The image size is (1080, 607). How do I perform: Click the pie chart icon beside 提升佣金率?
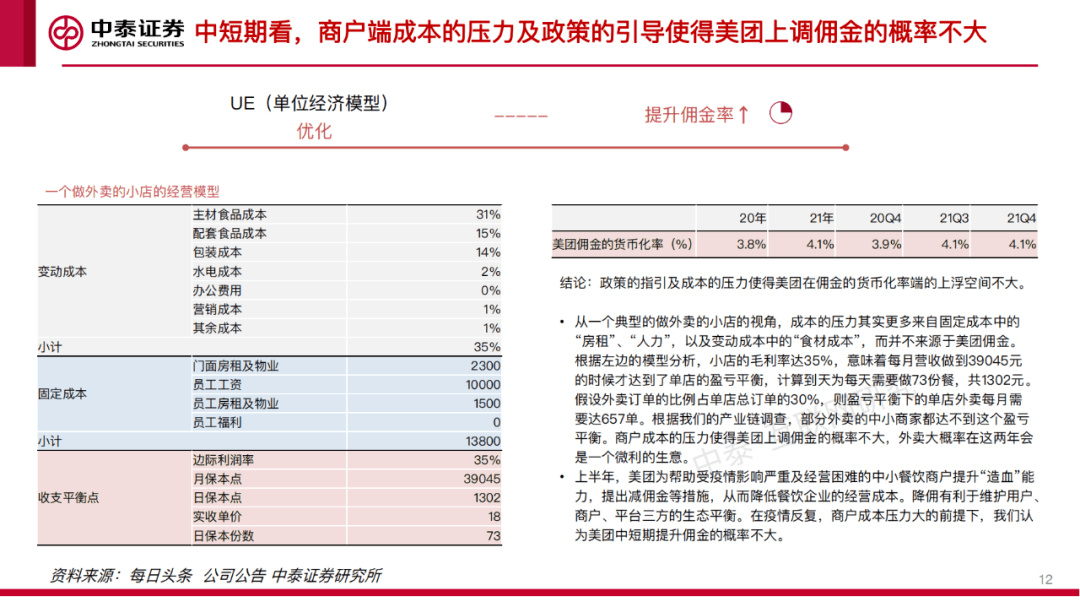pos(780,112)
